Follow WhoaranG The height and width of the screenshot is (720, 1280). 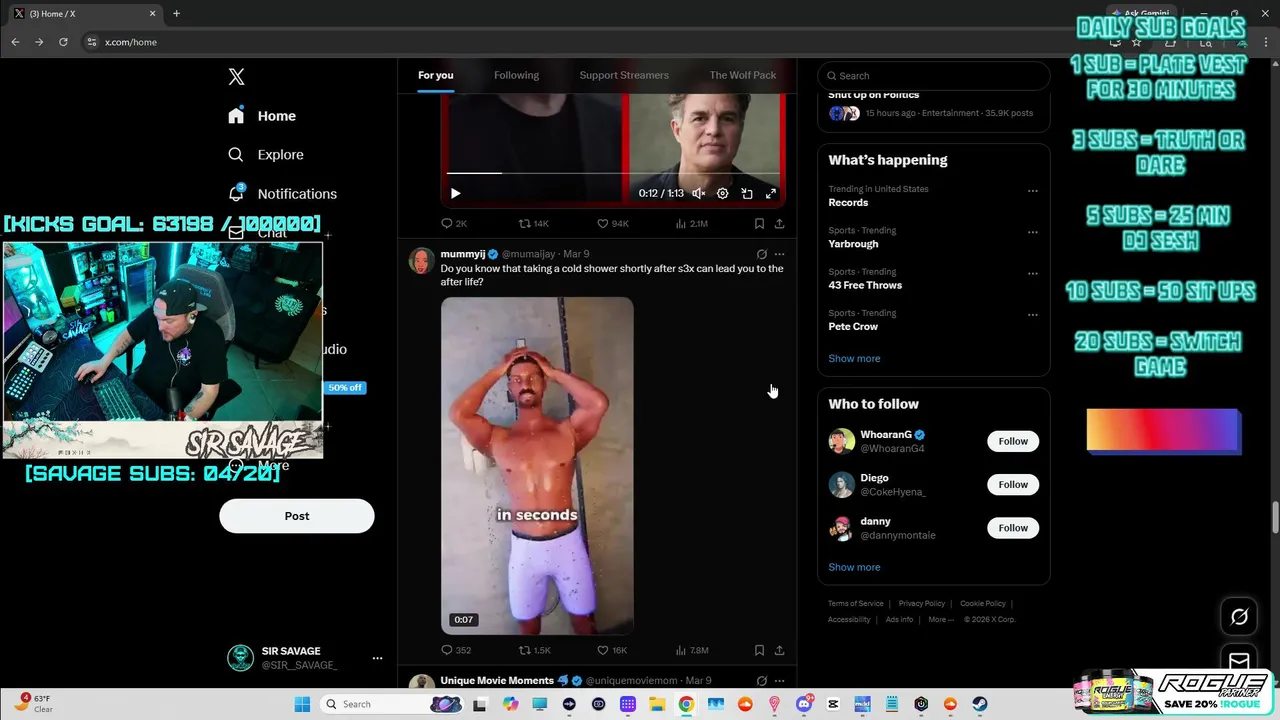click(1013, 441)
